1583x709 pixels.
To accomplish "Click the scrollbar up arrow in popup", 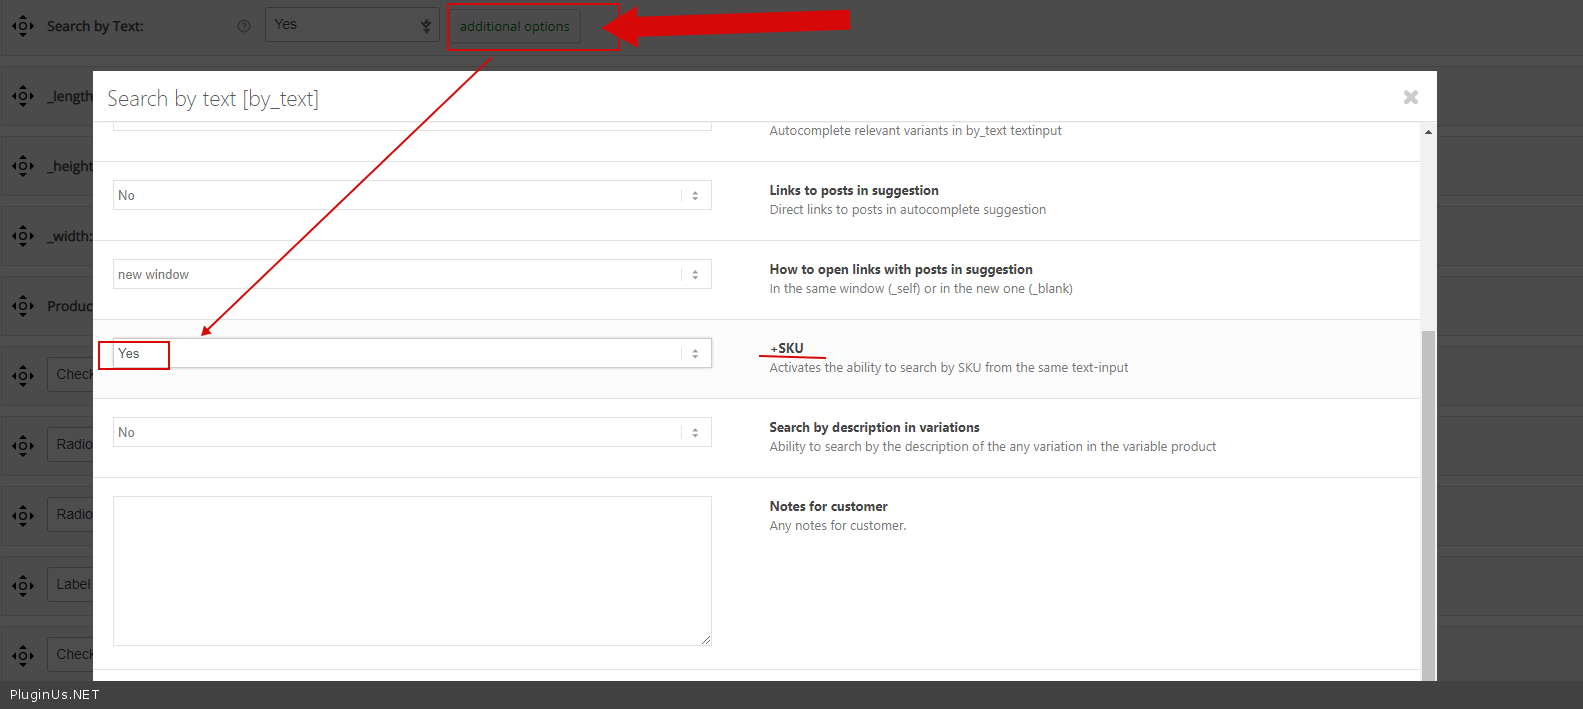I will [1428, 132].
